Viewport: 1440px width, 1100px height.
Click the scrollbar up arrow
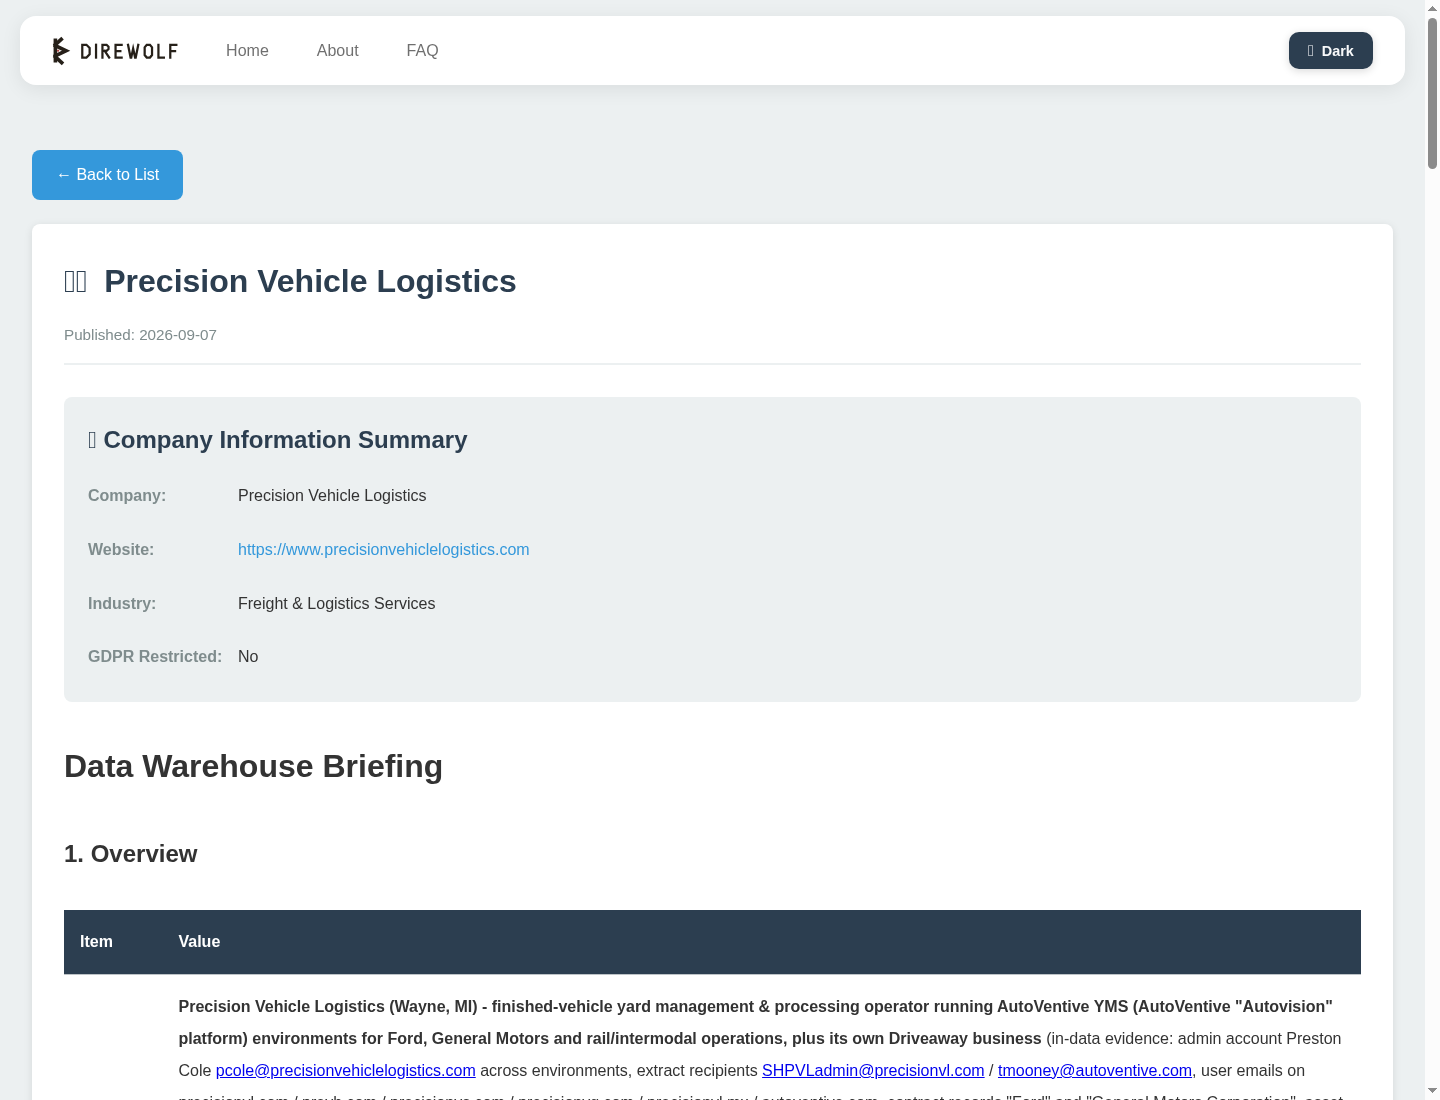pyautogui.click(x=1432, y=8)
